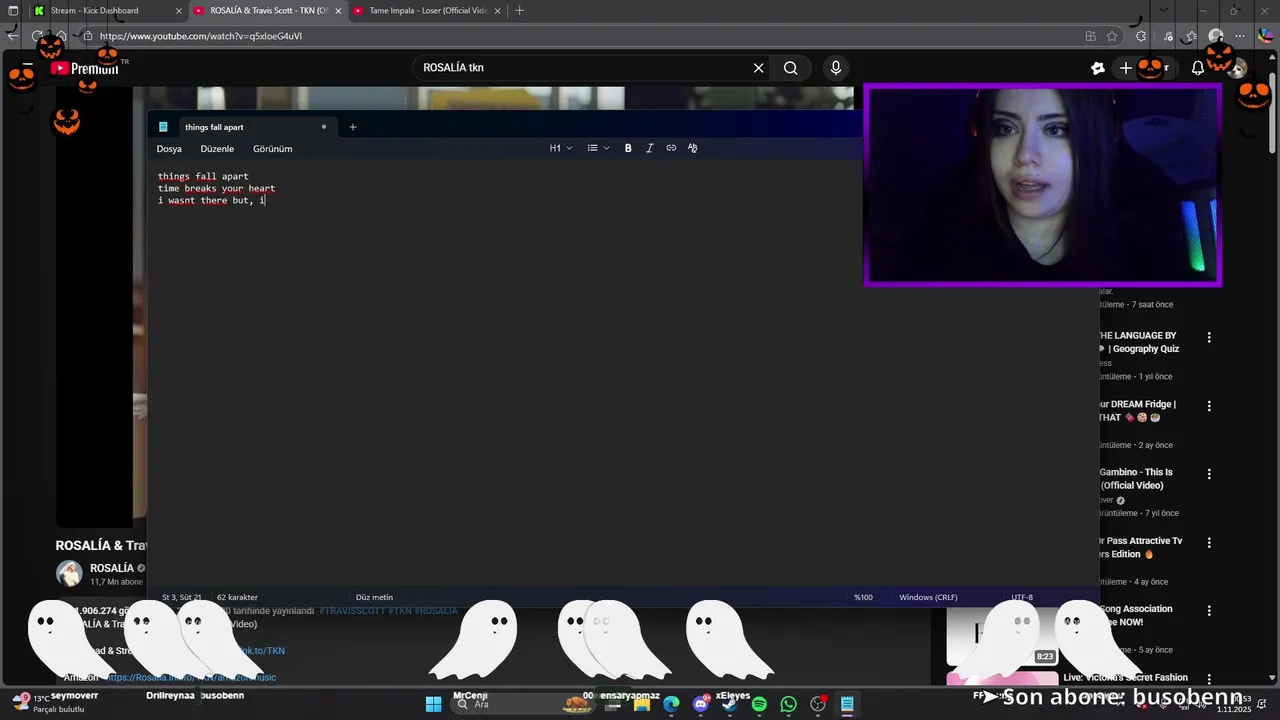Click 'Windows (CRLF)' line ending entry
Image resolution: width=1280 pixels, height=720 pixels.
click(928, 597)
